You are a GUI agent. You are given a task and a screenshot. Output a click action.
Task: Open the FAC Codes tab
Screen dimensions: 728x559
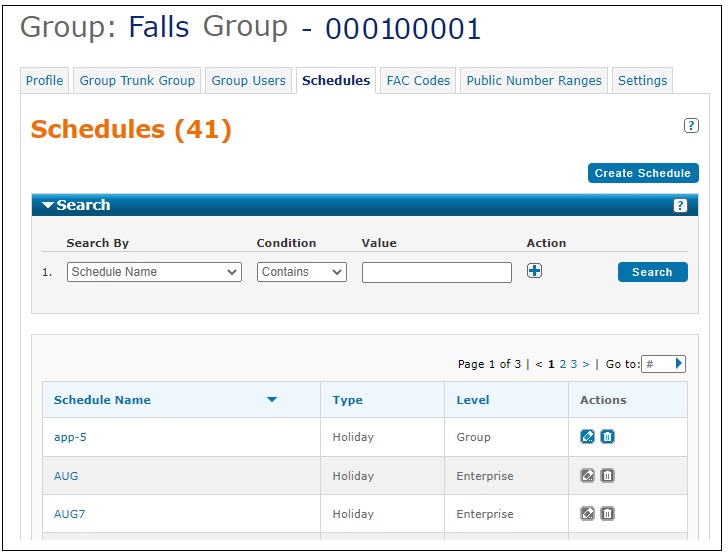(418, 81)
